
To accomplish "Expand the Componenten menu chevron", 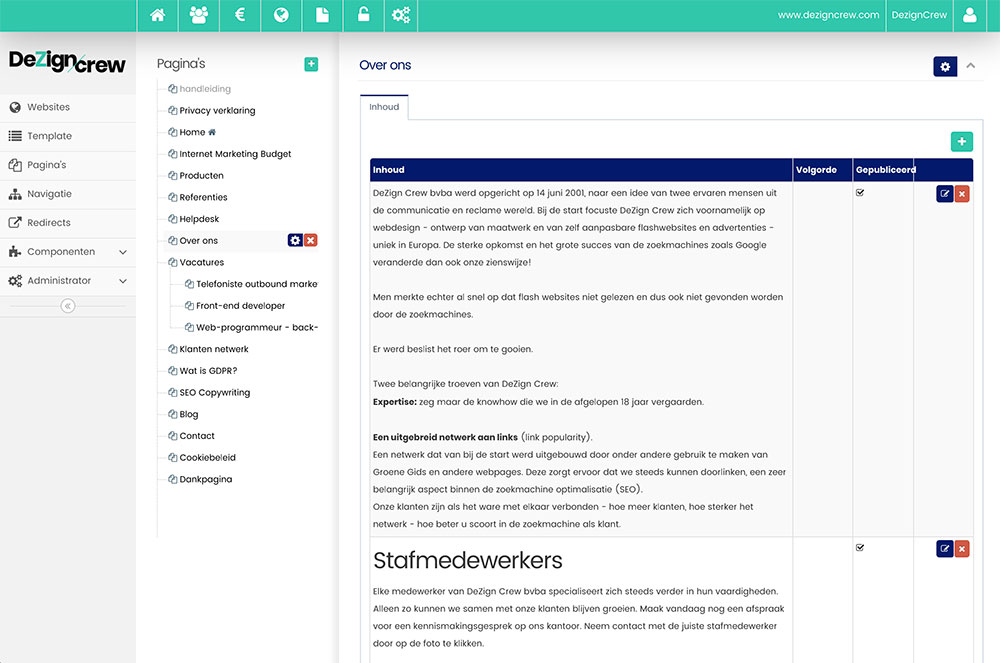I will [123, 252].
